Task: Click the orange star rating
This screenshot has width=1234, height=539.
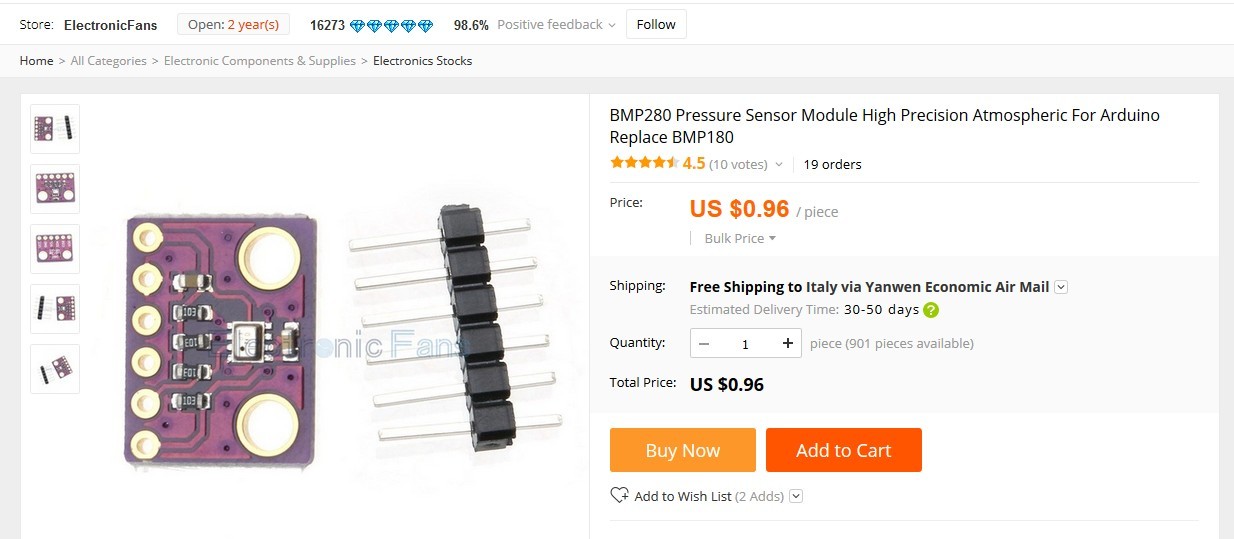Action: [x=644, y=163]
